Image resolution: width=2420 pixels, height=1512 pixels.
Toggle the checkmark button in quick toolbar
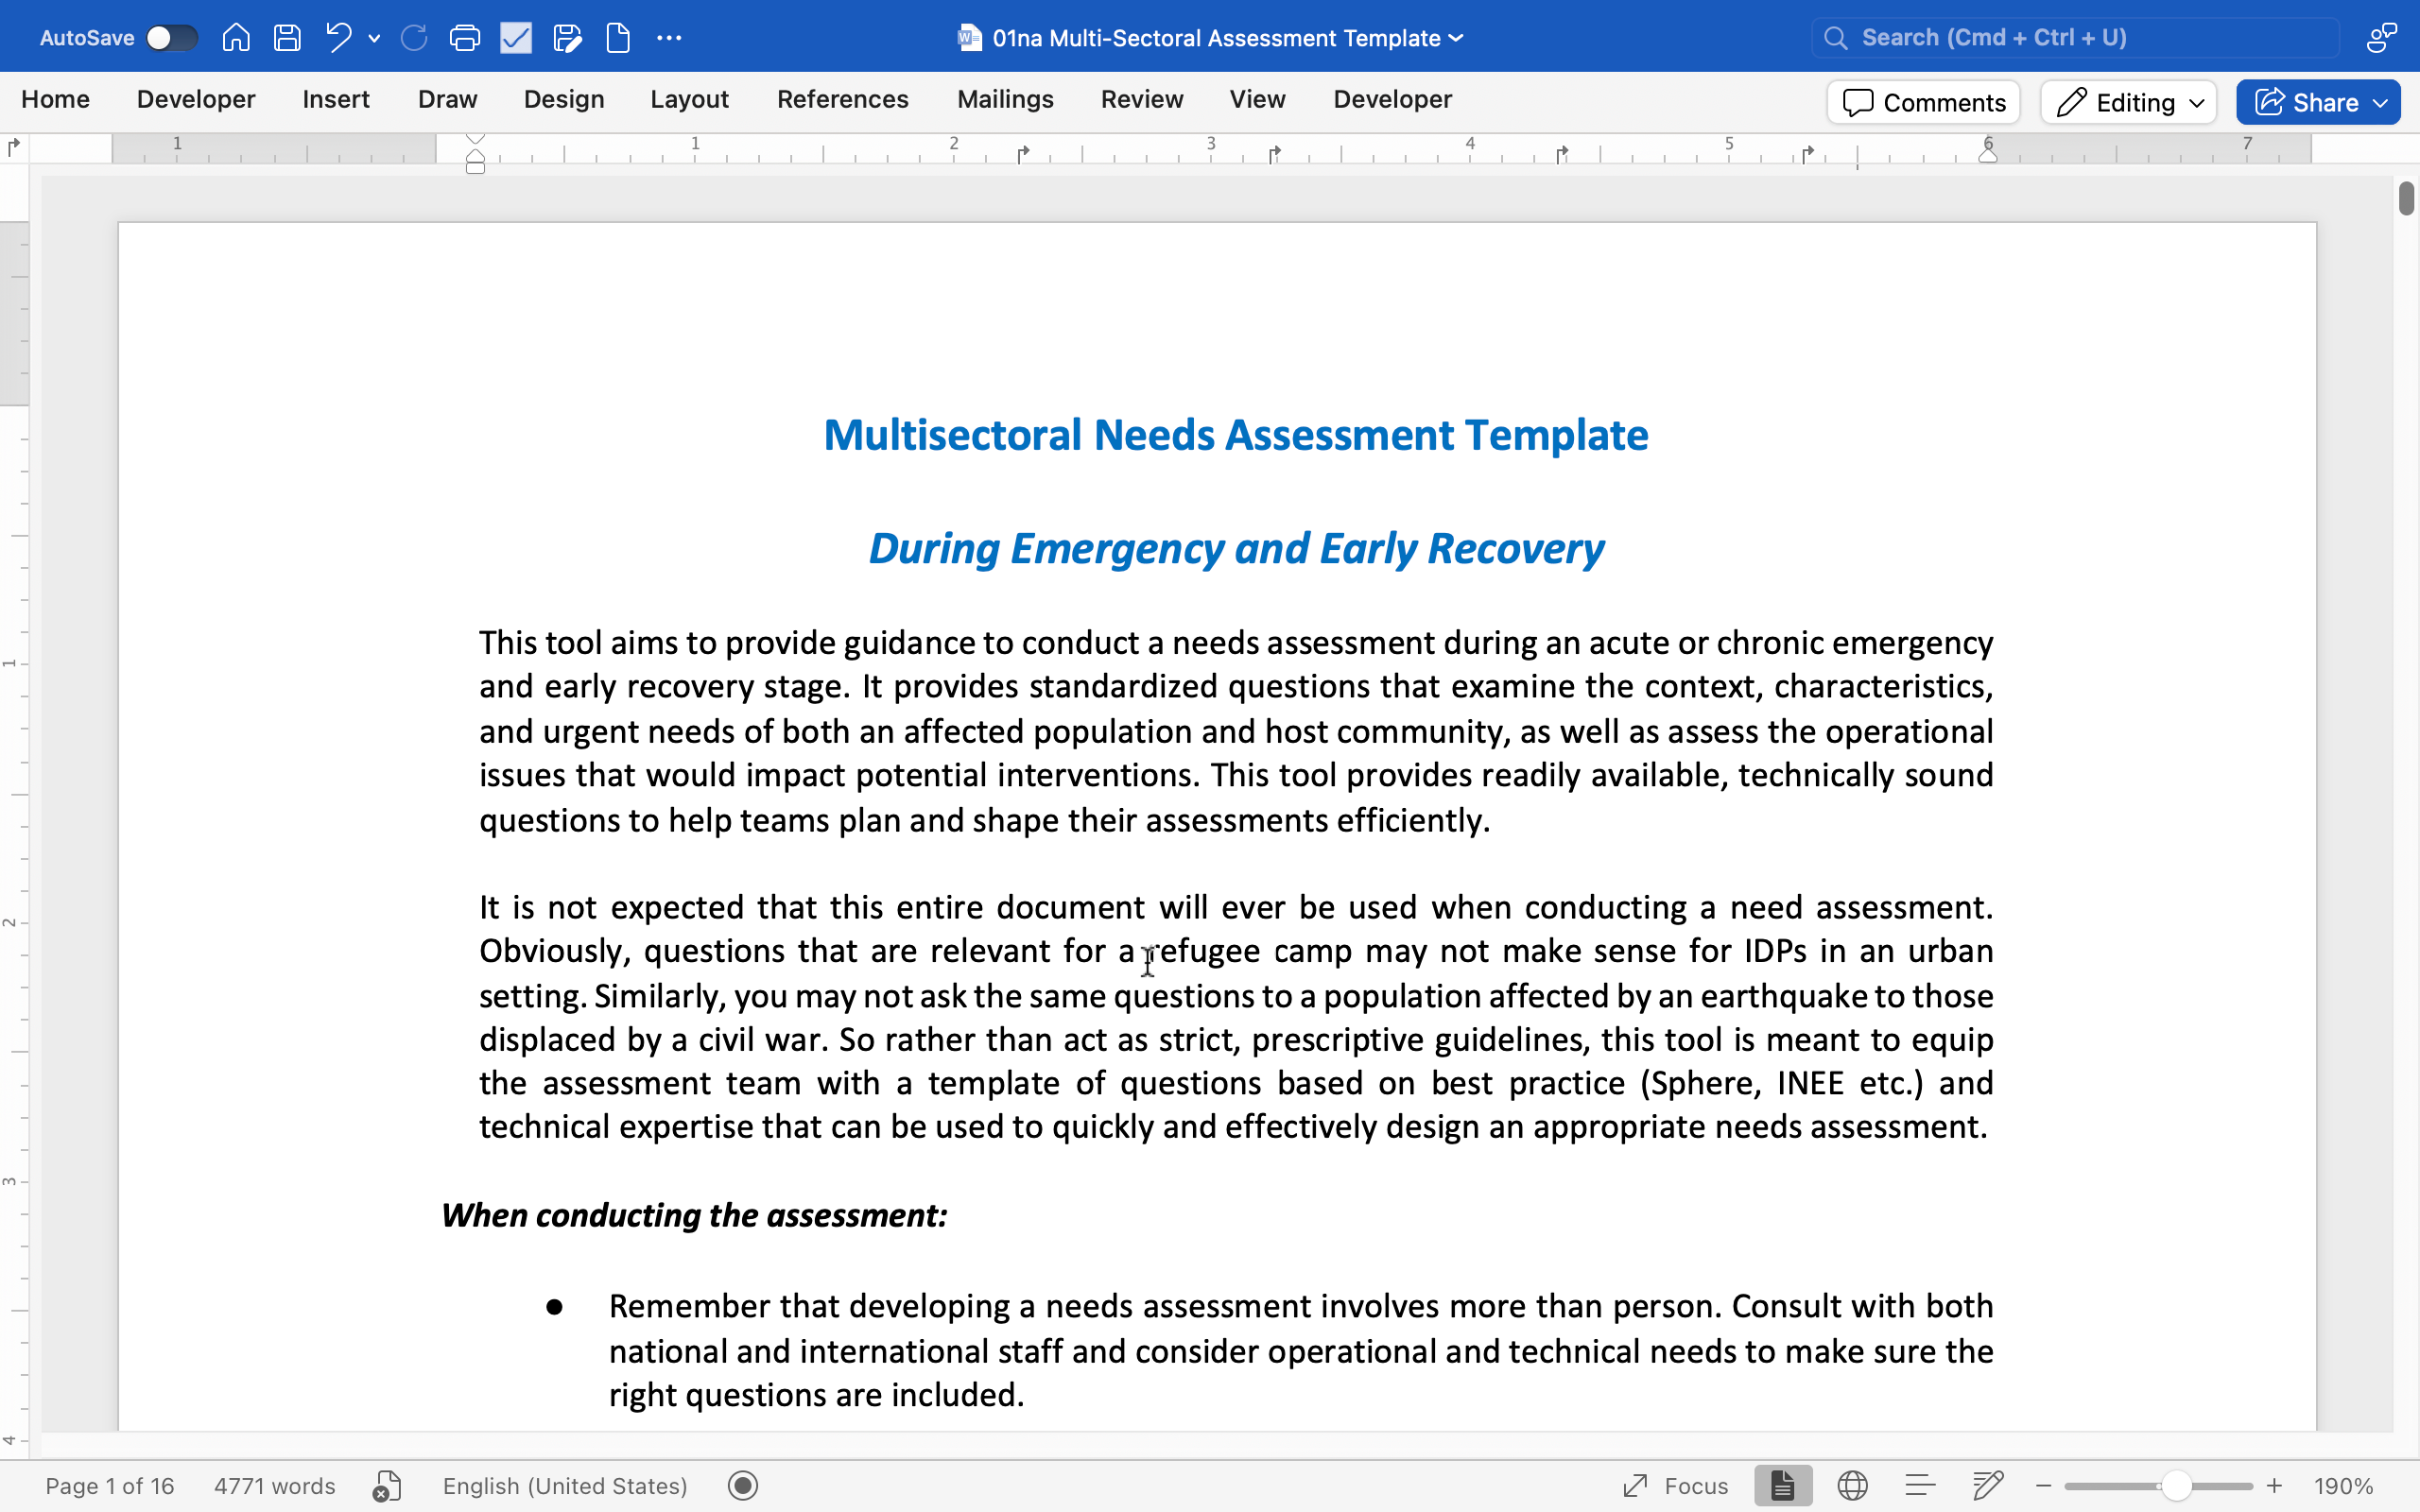point(516,38)
